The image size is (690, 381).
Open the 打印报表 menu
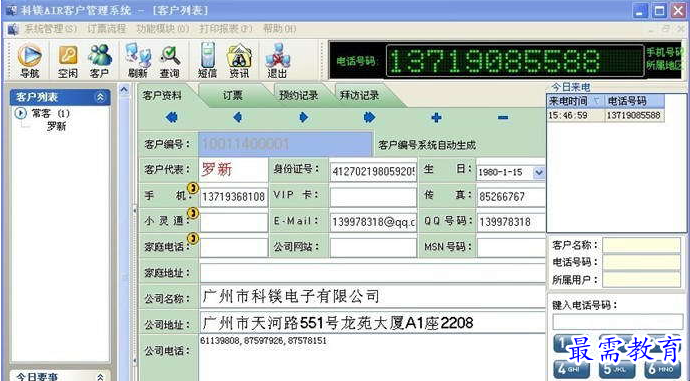click(x=226, y=29)
